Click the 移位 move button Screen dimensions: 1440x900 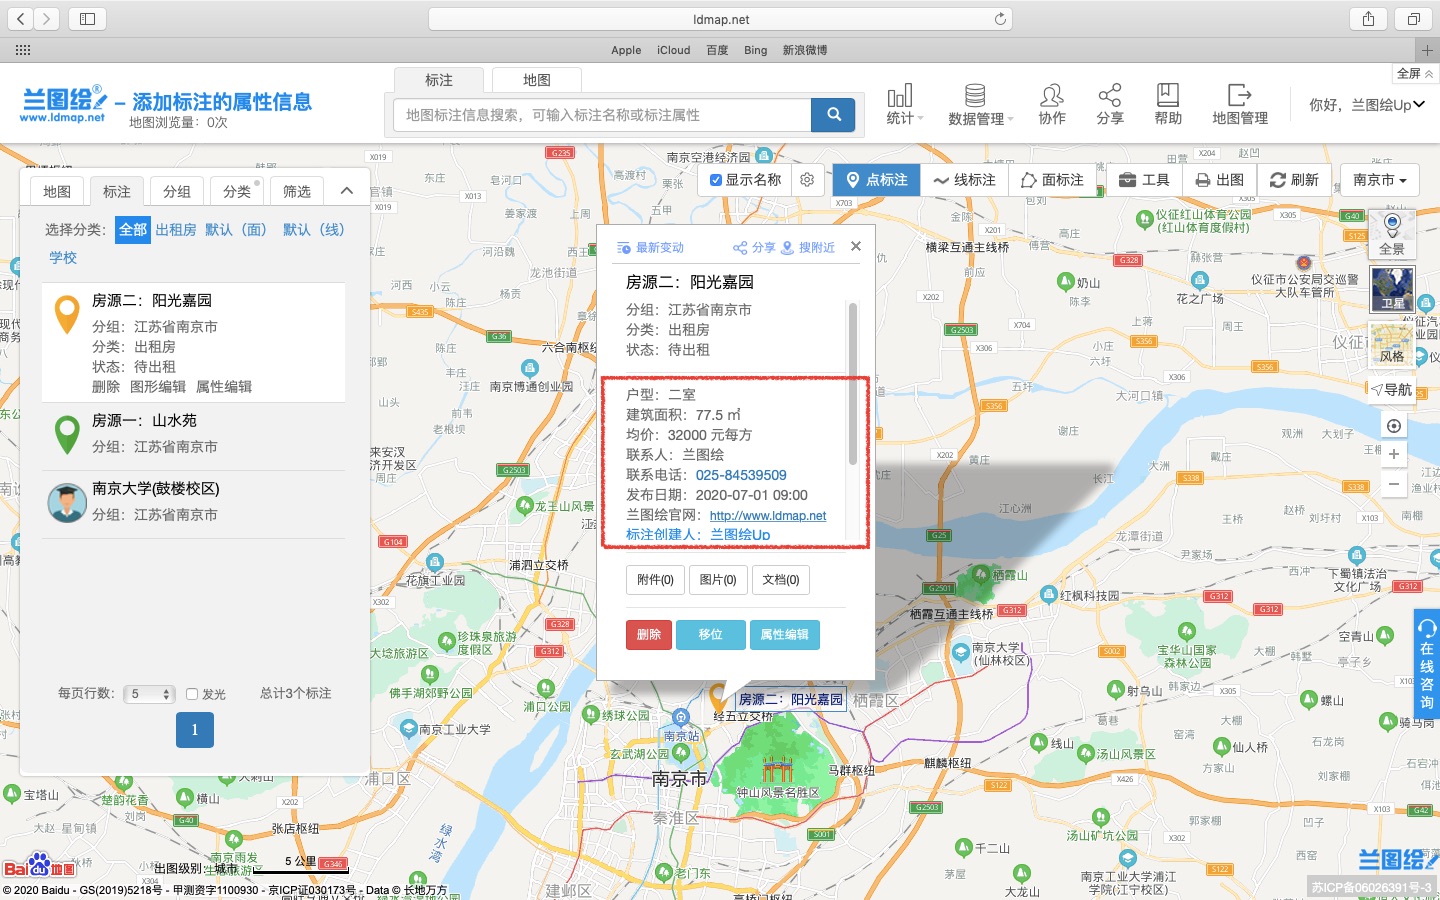(710, 635)
